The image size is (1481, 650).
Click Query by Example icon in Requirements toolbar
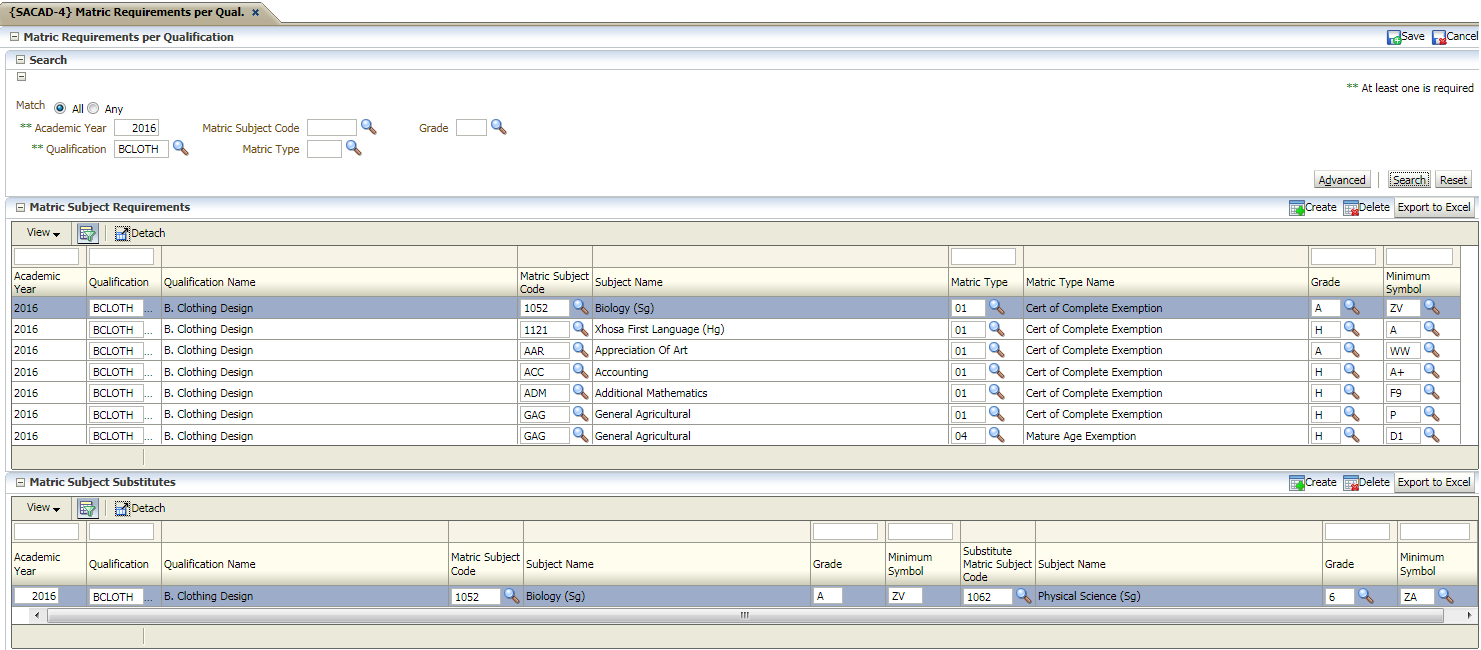coord(88,233)
